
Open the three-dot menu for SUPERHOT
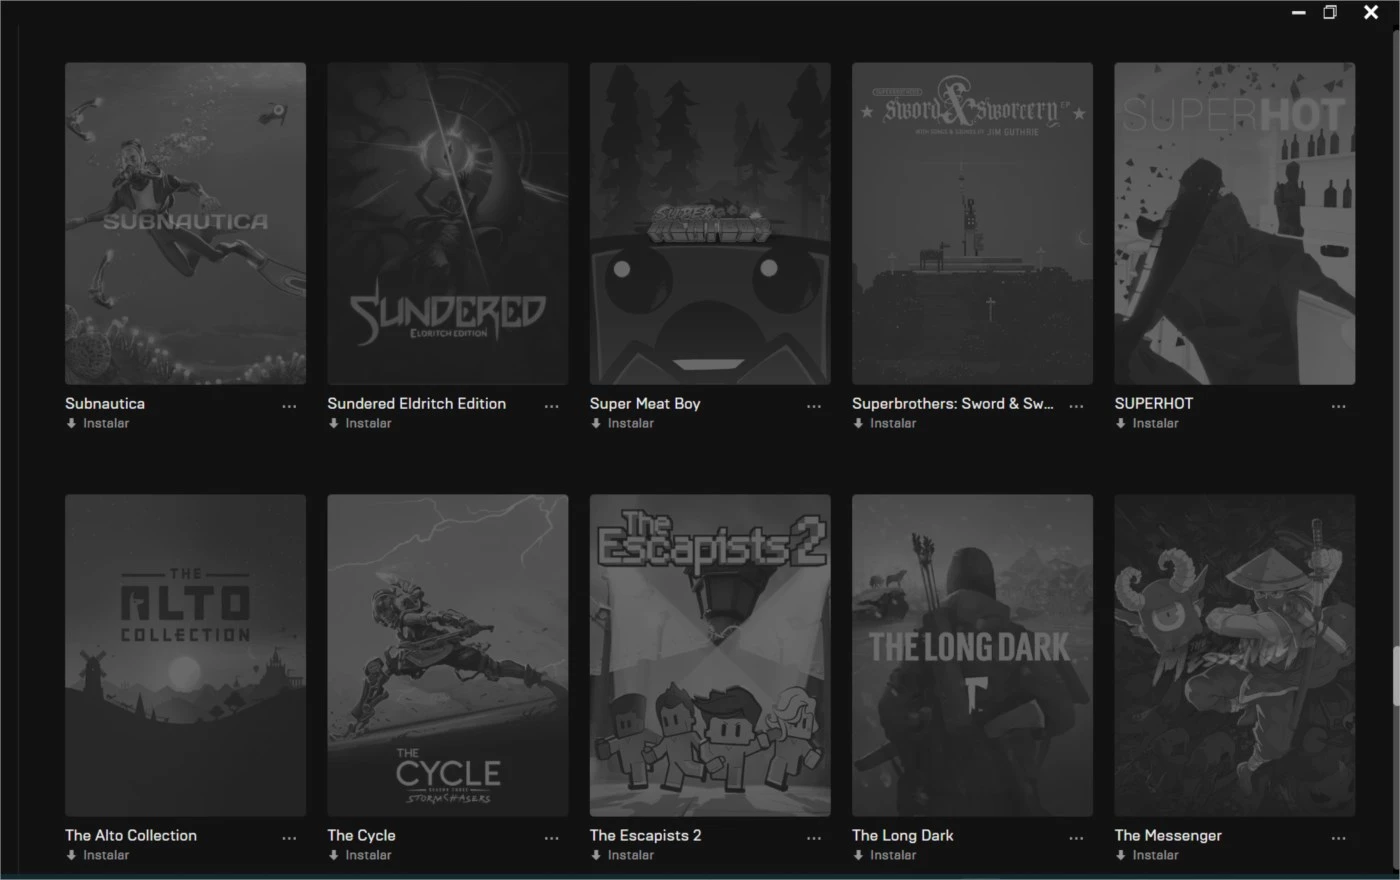click(x=1339, y=406)
